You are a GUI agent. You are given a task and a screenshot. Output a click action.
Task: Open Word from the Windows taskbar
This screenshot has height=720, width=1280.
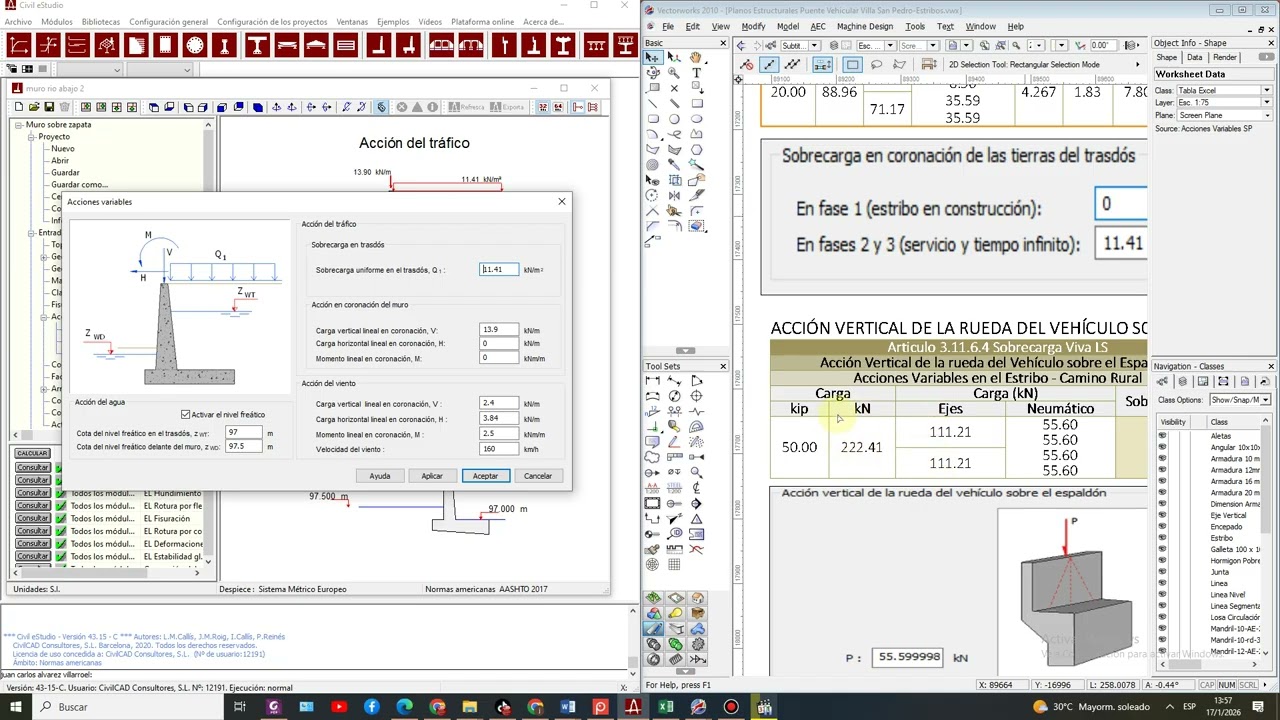coord(568,707)
